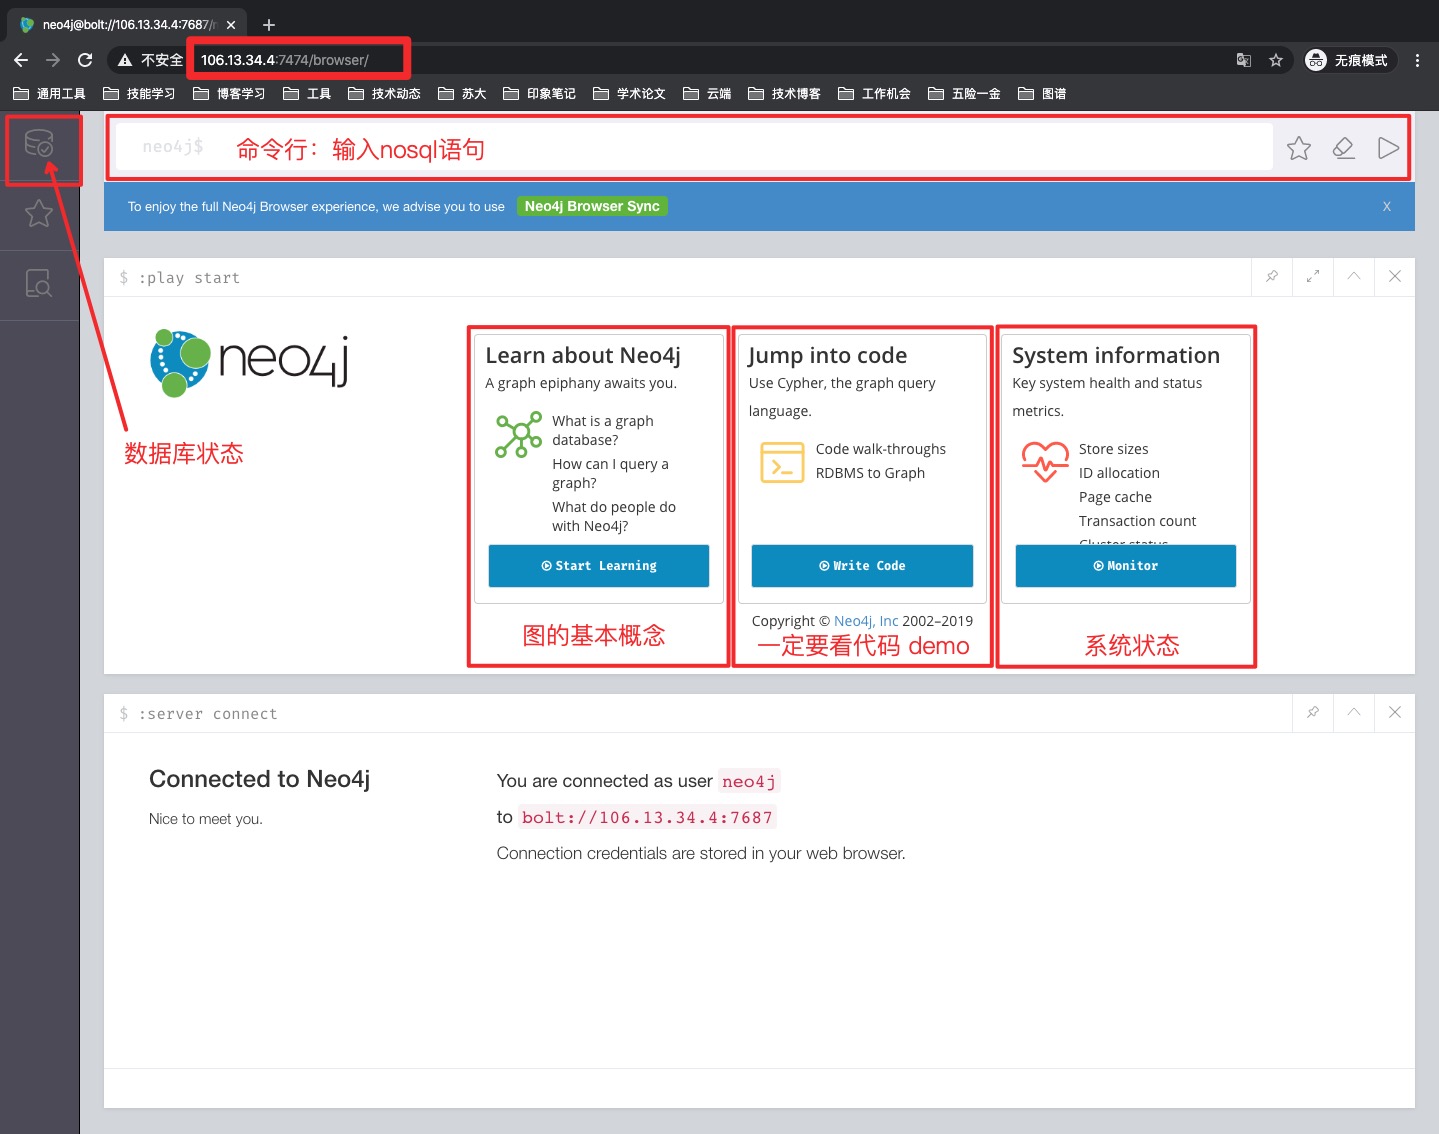
Task: Click the neo4j username code text
Action: 749,781
